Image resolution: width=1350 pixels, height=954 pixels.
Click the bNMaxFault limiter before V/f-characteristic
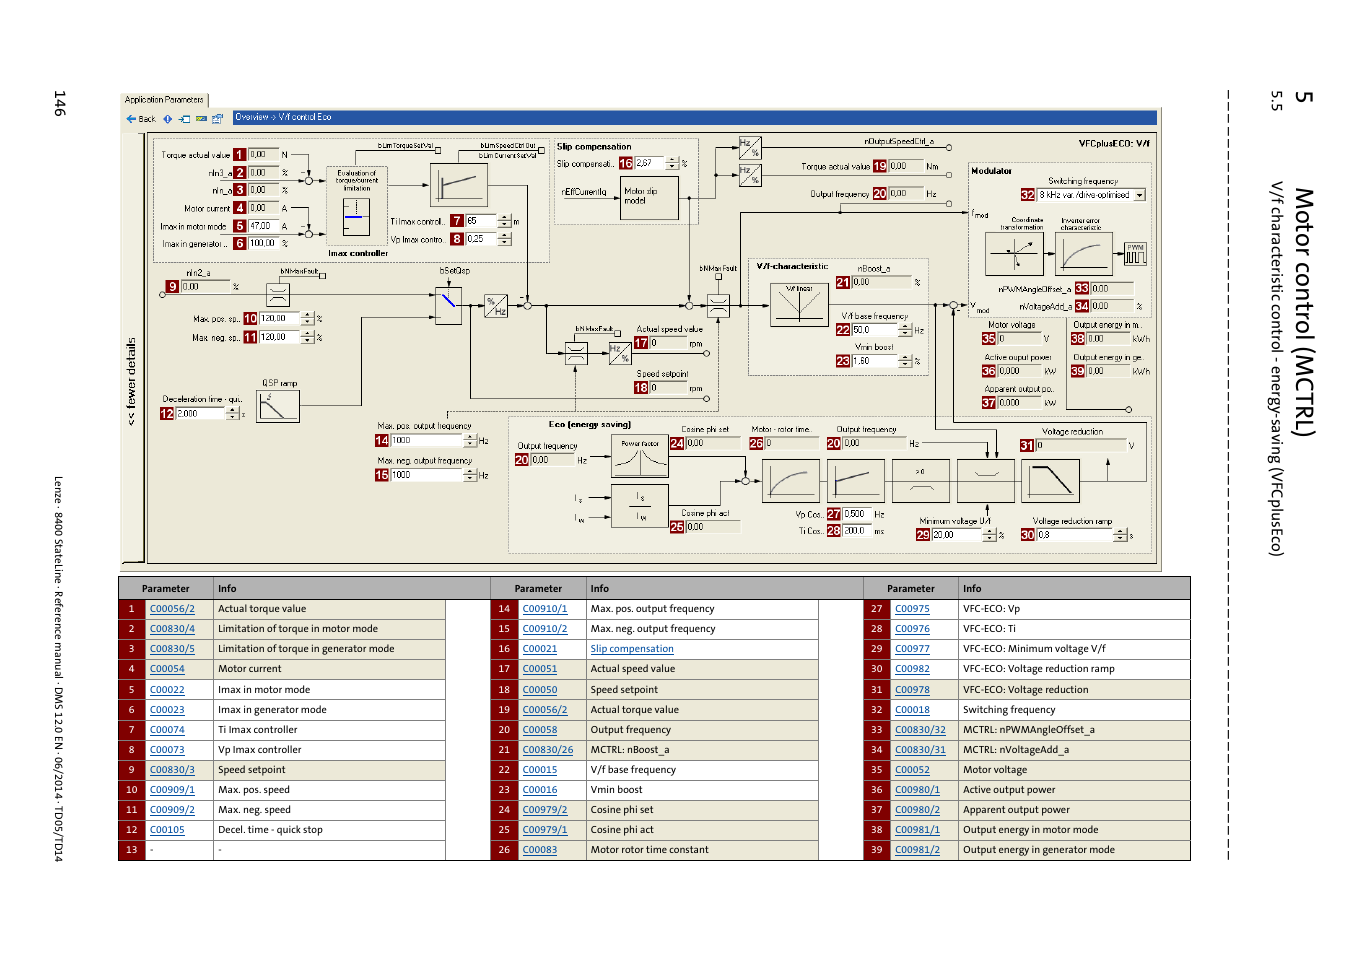(718, 306)
